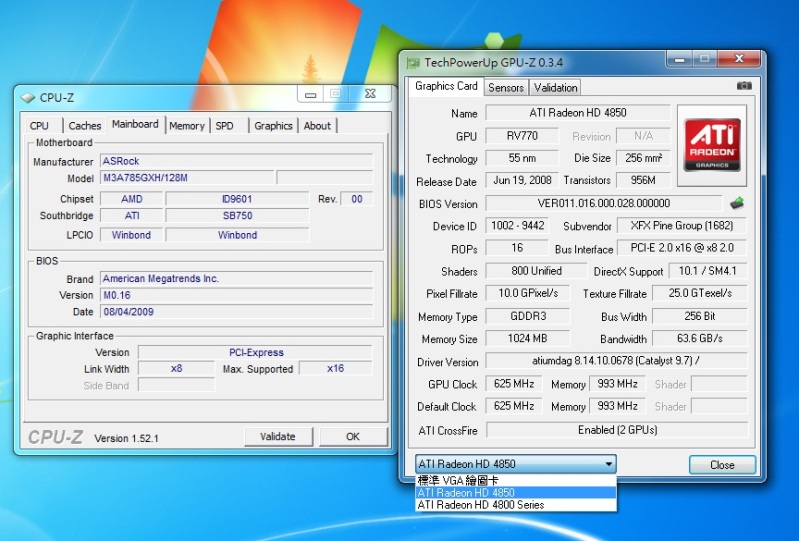
Task: Click the BIOS save chip icon
Action: [737, 203]
